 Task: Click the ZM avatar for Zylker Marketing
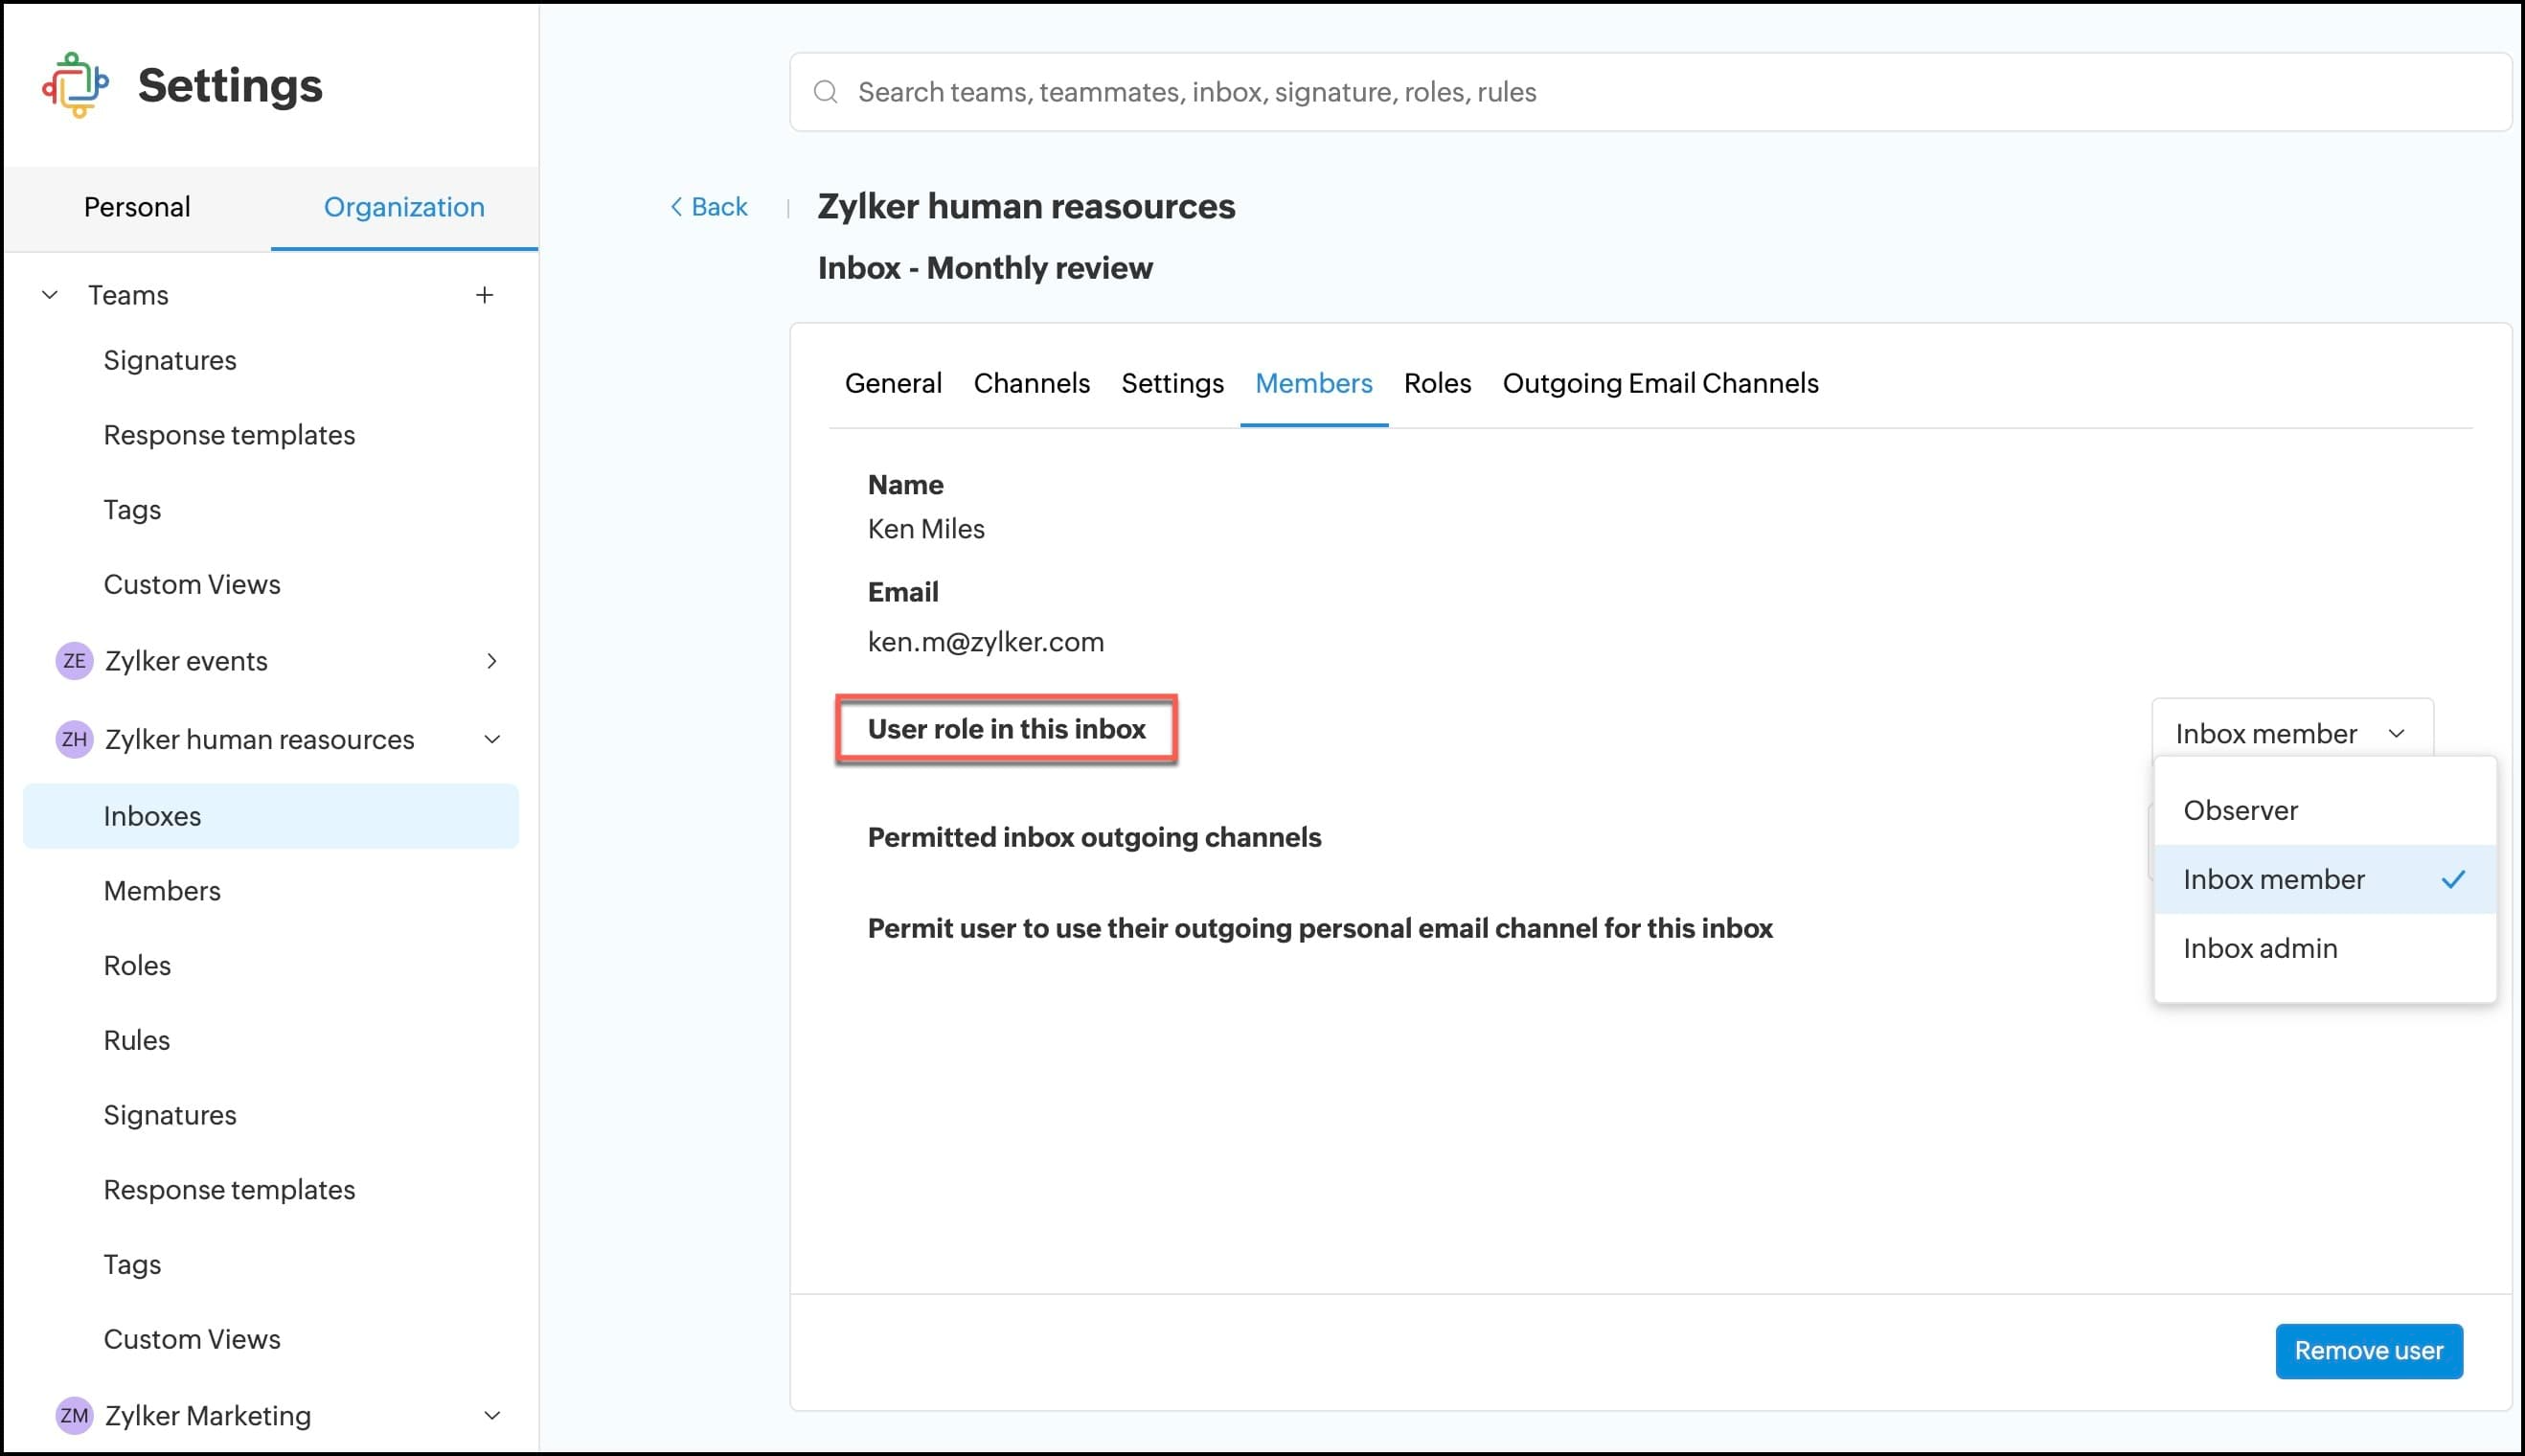click(x=74, y=1415)
